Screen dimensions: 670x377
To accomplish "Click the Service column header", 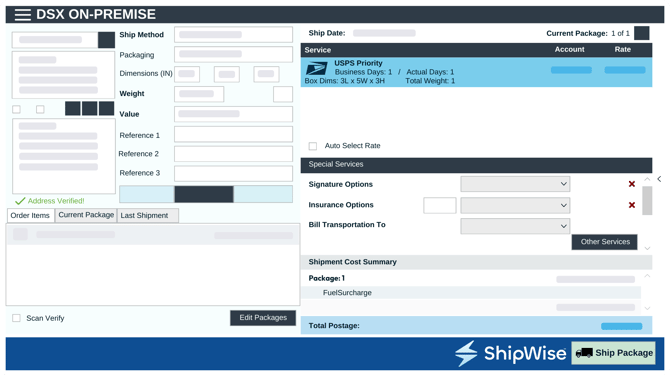I will point(317,50).
